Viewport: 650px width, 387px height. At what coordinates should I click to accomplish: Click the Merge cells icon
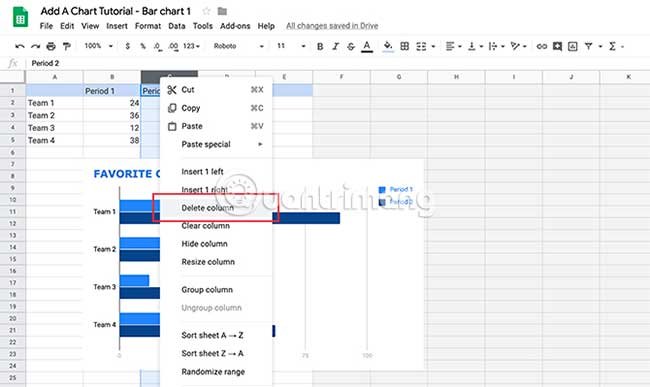point(421,46)
